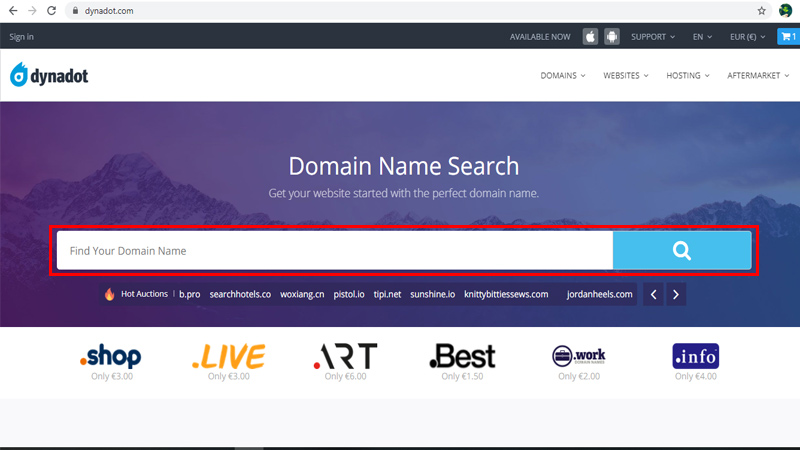The width and height of the screenshot is (800, 450).
Task: Select the .shop domain offer
Action: pos(111,362)
